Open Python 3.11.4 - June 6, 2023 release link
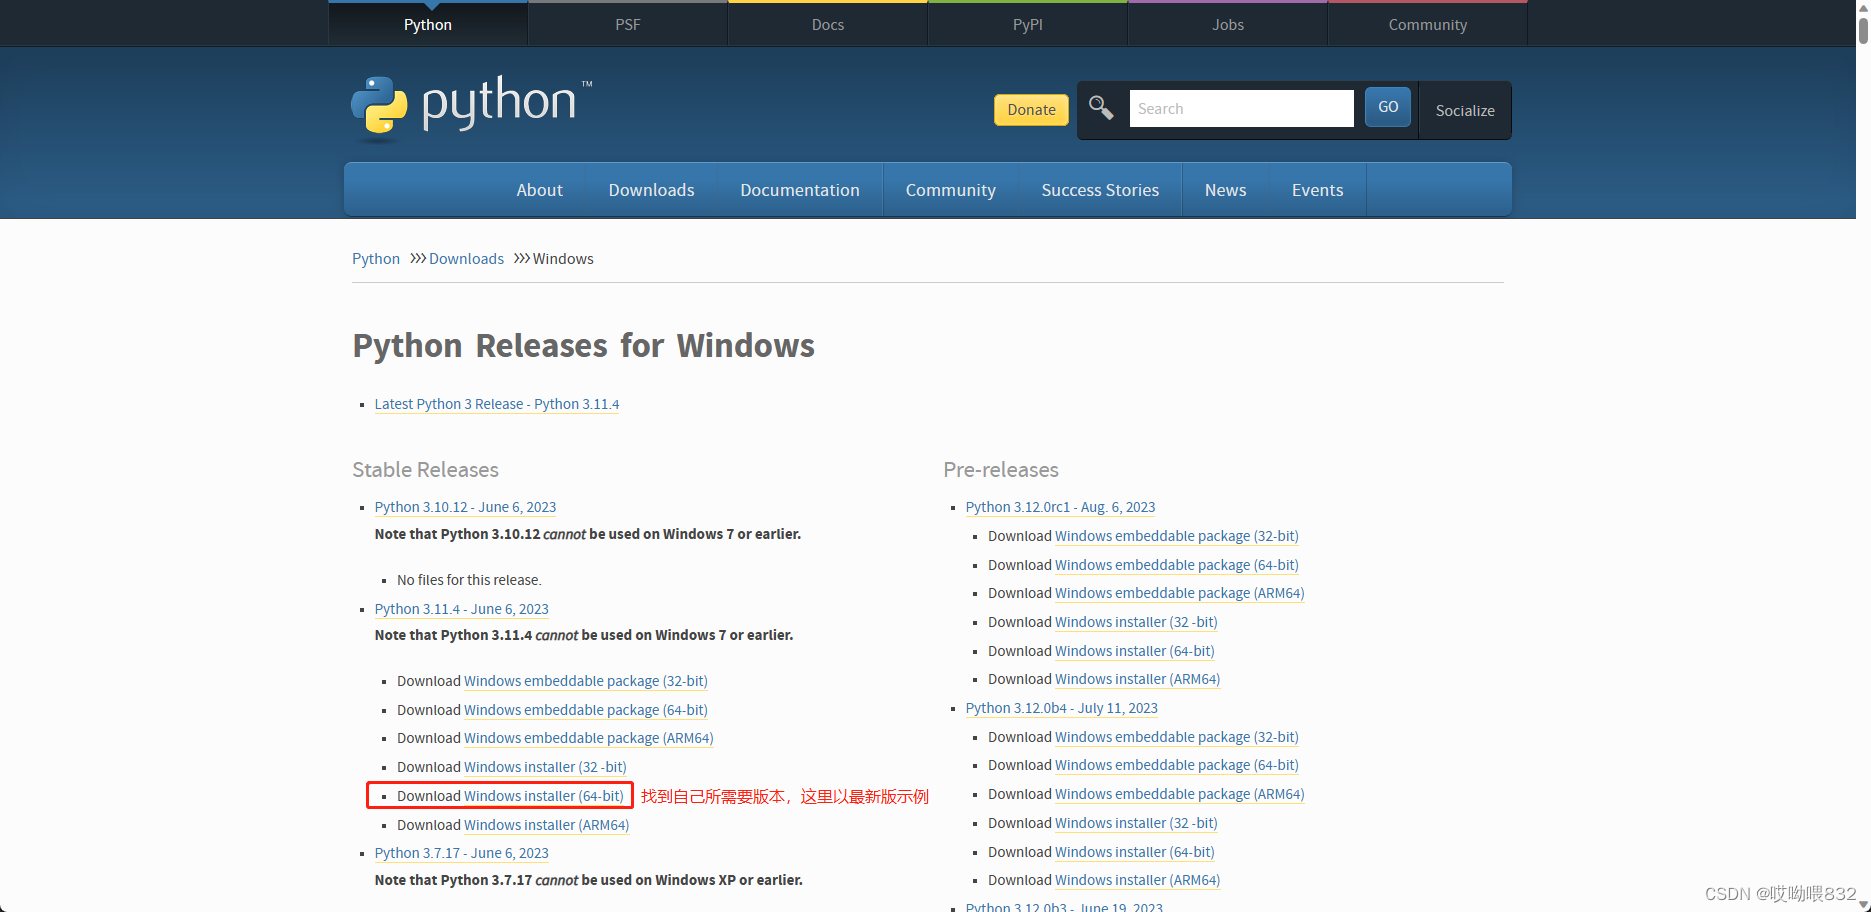Viewport: 1871px width, 912px height. pyautogui.click(x=462, y=609)
